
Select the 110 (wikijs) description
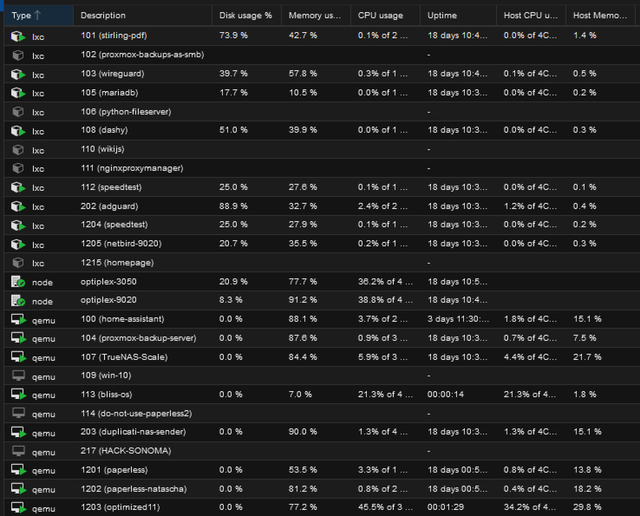(x=102, y=149)
